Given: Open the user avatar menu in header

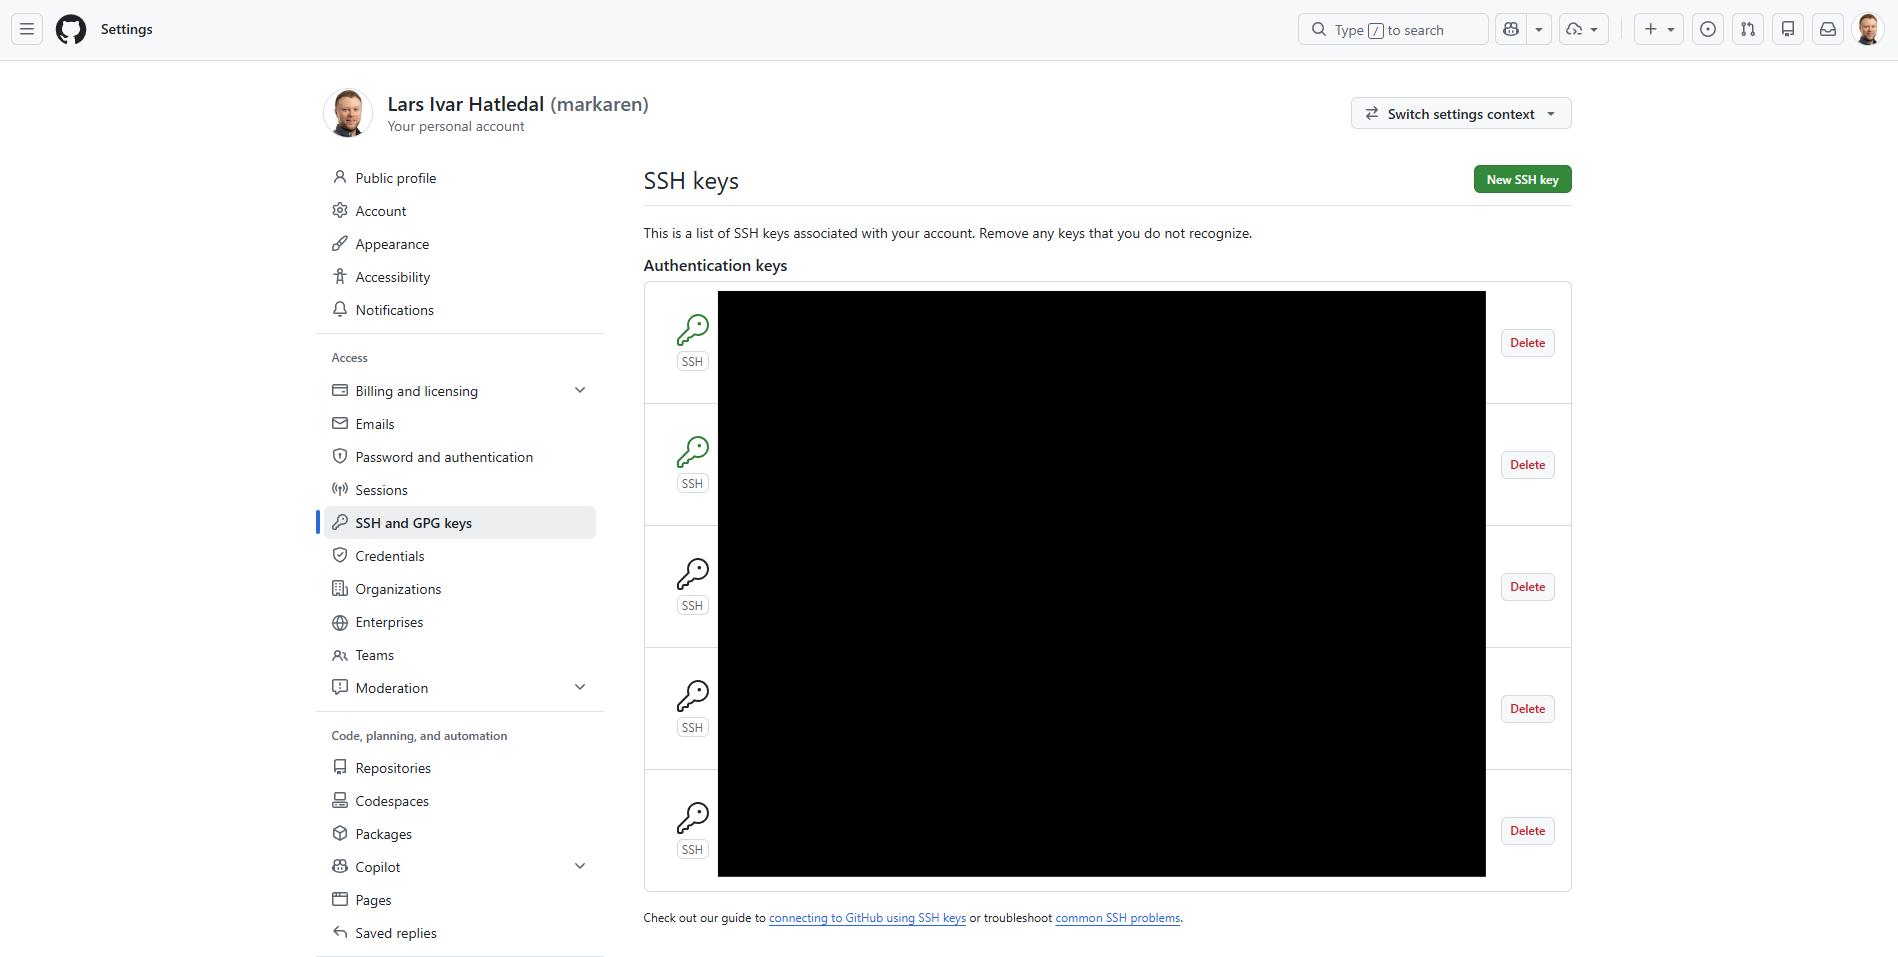Looking at the screenshot, I should point(1868,29).
